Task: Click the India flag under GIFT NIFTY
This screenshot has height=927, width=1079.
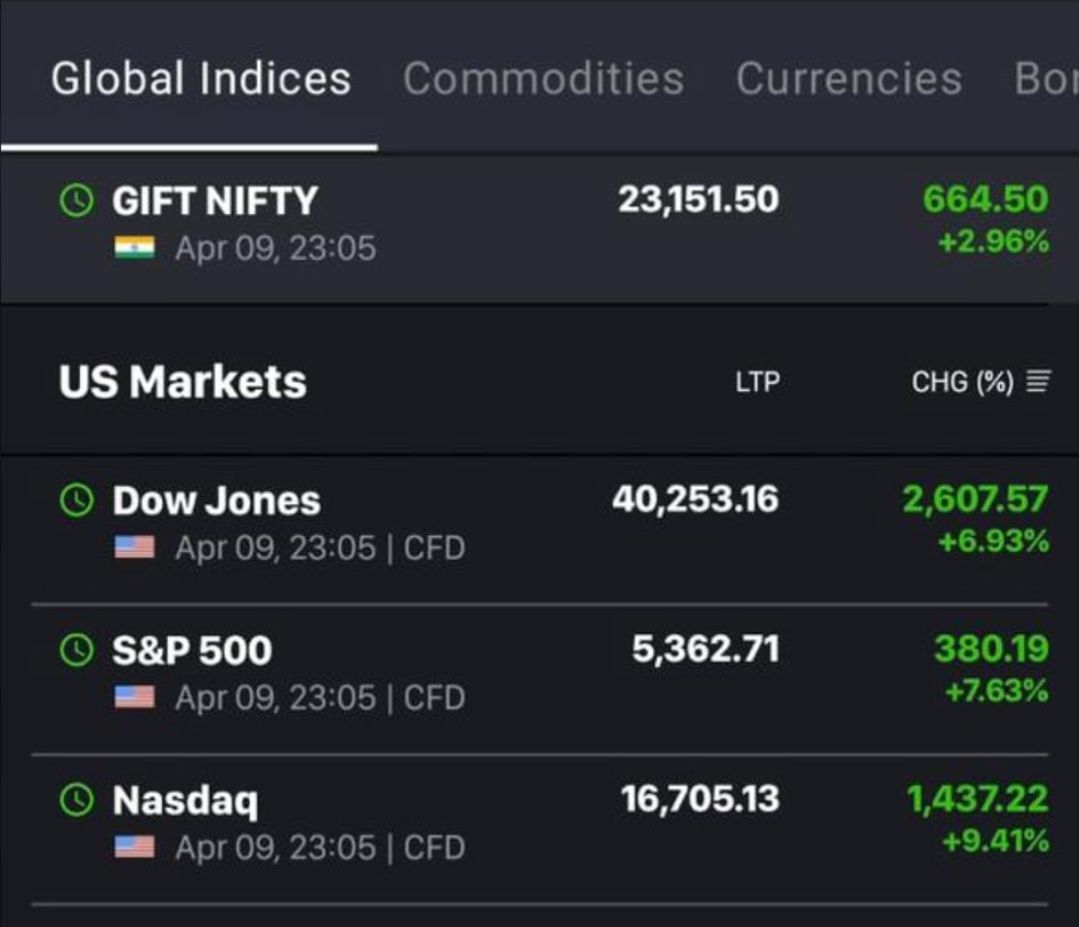Action: pos(134,247)
